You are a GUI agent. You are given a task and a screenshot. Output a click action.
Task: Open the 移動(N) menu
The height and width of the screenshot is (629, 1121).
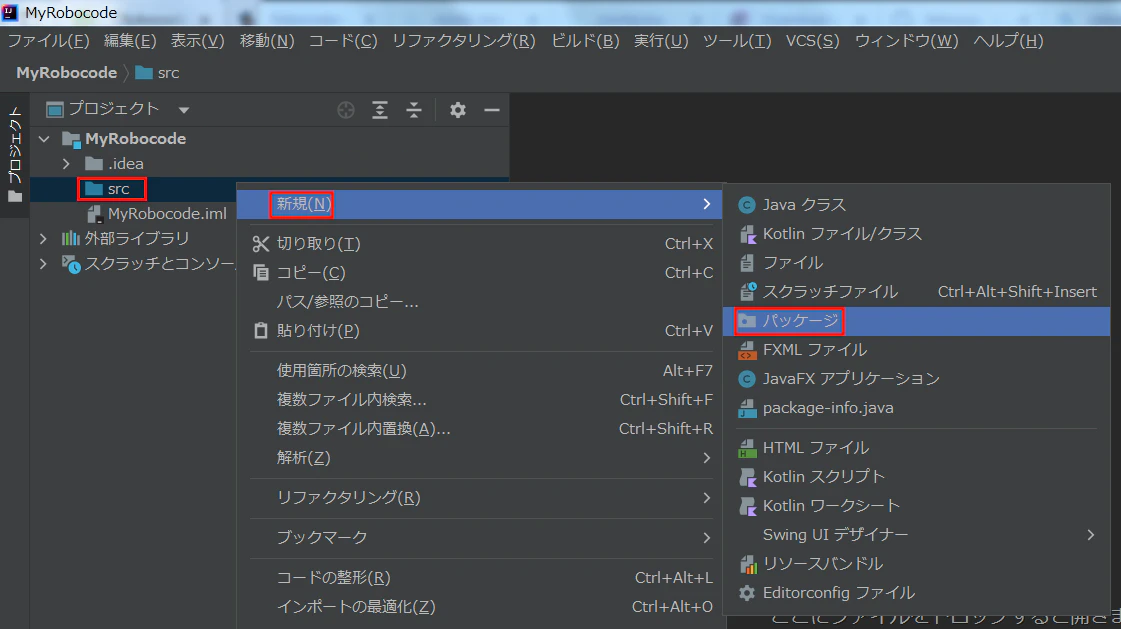point(267,41)
